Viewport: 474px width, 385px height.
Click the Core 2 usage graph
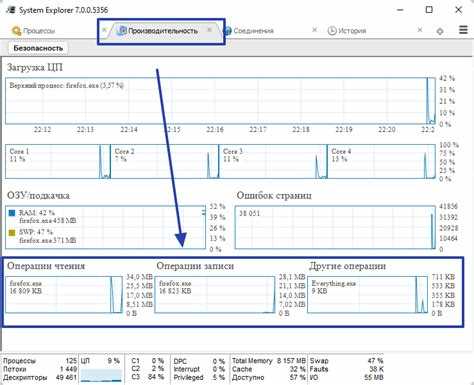pos(165,161)
